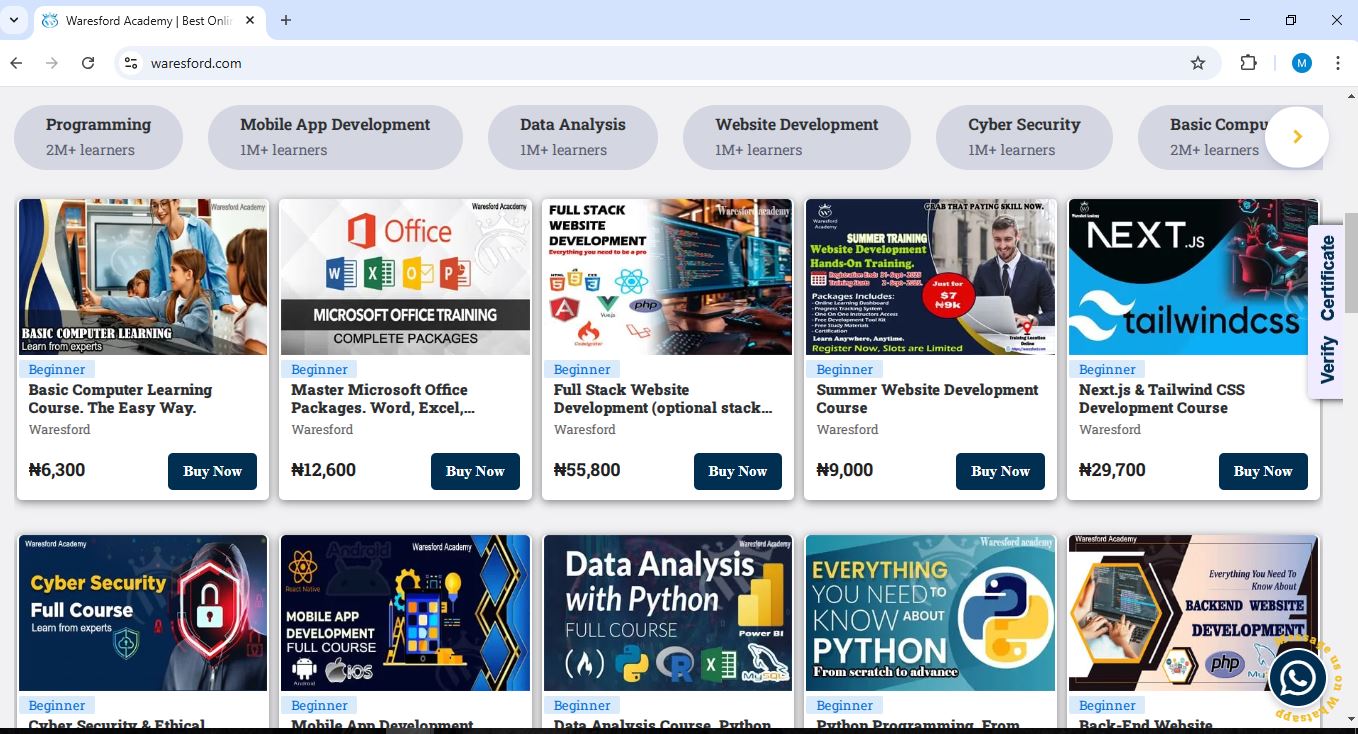This screenshot has width=1358, height=734.
Task: Open Summer Training course thumbnail
Action: coord(930,277)
